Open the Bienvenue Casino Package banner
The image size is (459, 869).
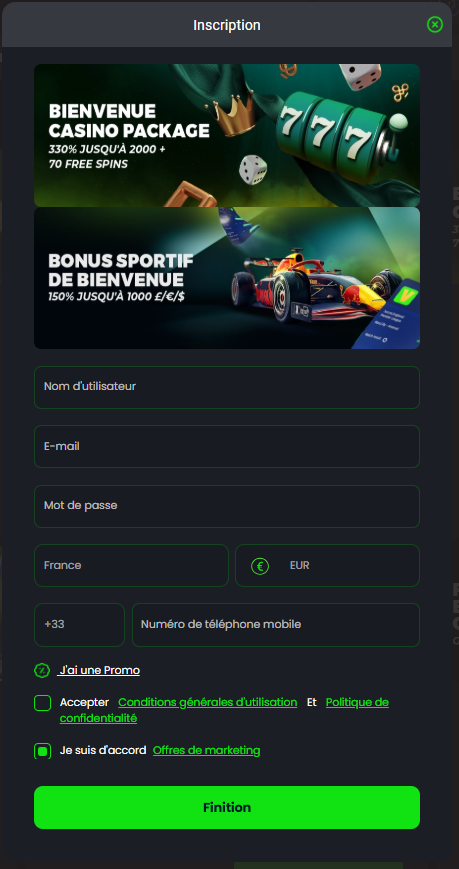coord(227,135)
